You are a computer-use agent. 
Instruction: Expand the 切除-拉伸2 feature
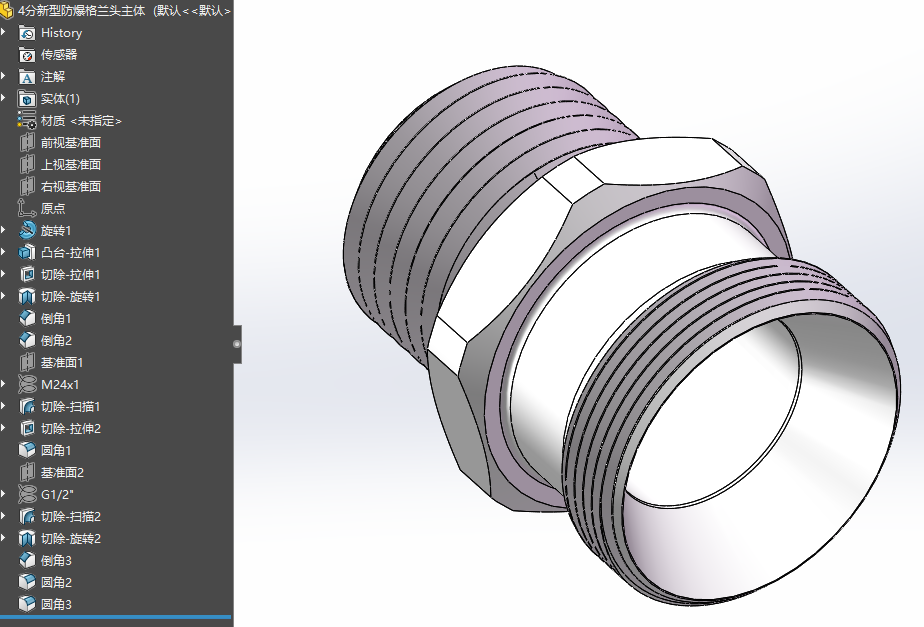pos(4,428)
